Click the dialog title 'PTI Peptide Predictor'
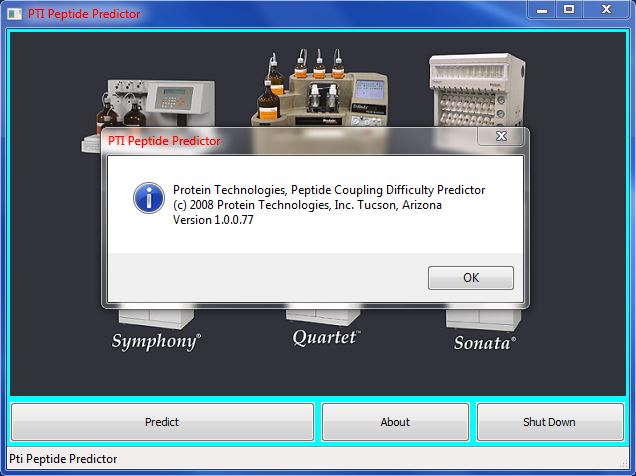 (x=164, y=141)
